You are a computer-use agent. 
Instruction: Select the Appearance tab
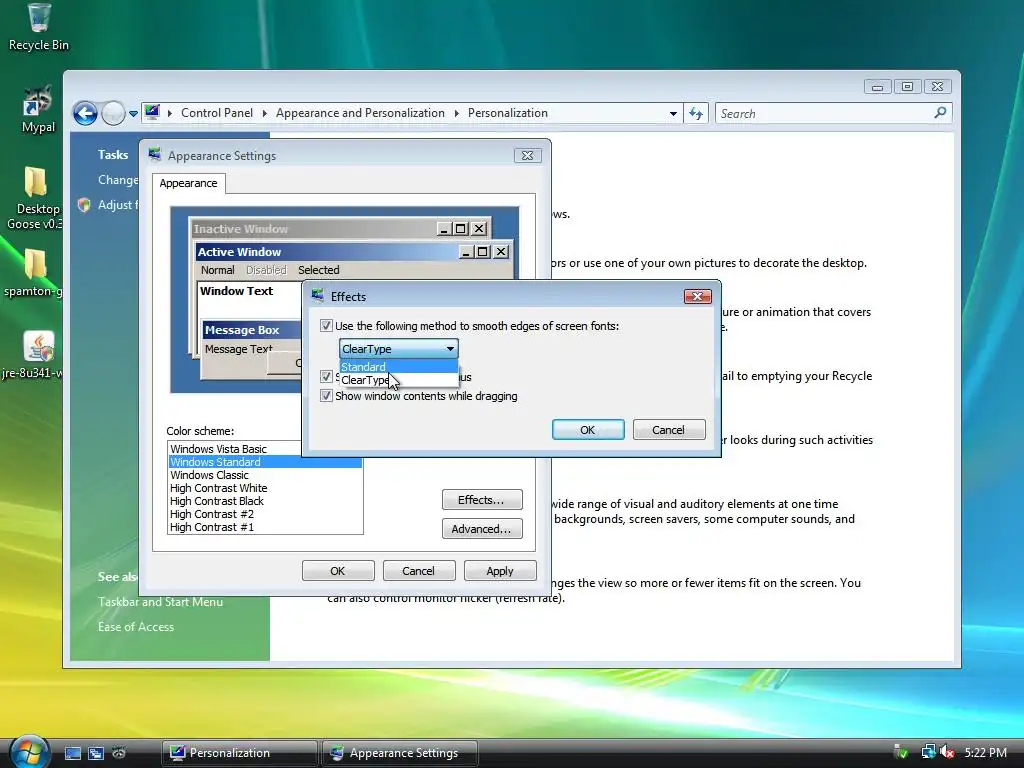pyautogui.click(x=189, y=183)
